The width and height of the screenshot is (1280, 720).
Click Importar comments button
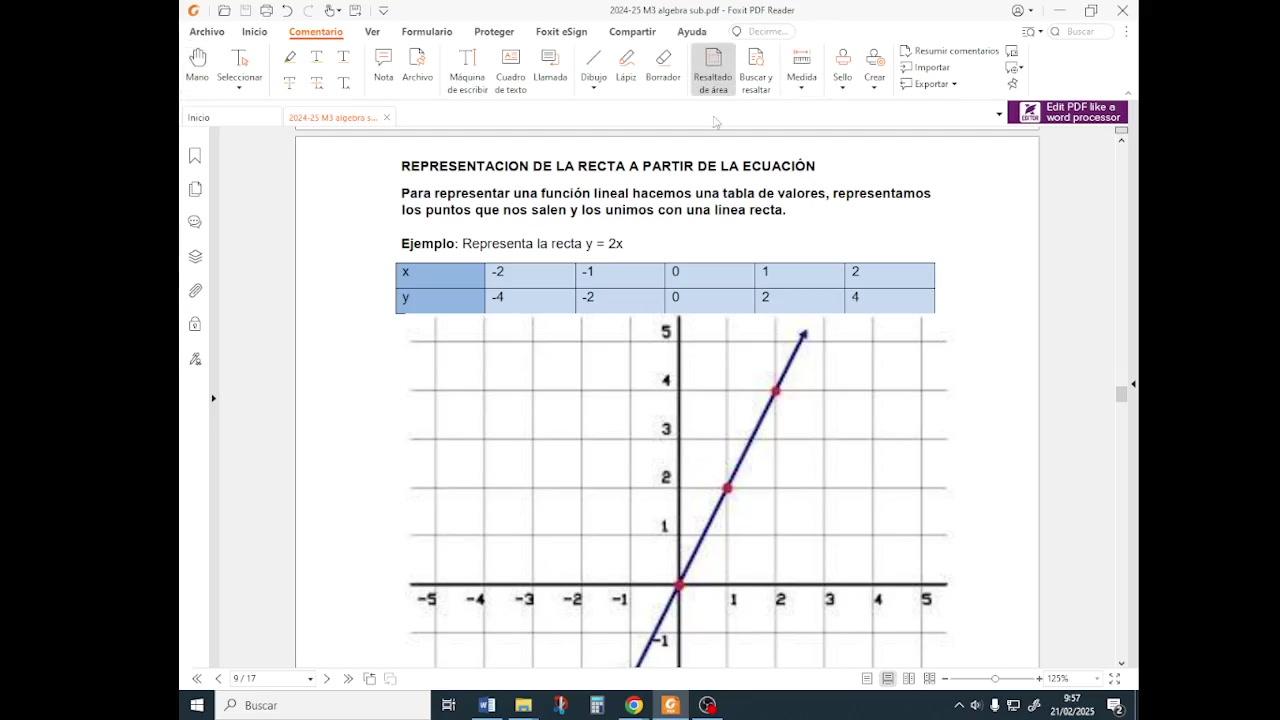(x=925, y=68)
